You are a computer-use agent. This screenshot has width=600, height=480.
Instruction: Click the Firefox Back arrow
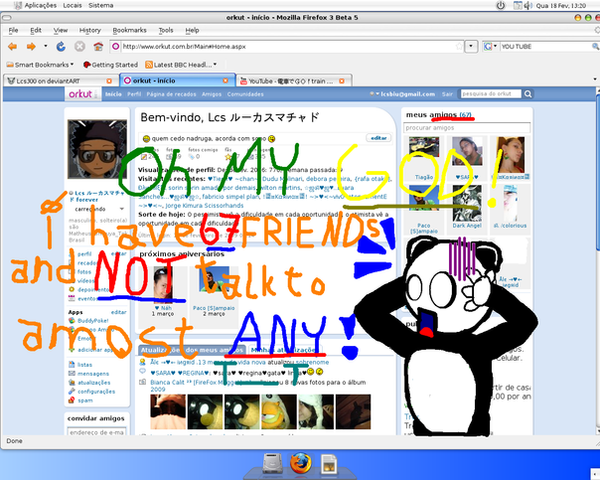(13, 47)
